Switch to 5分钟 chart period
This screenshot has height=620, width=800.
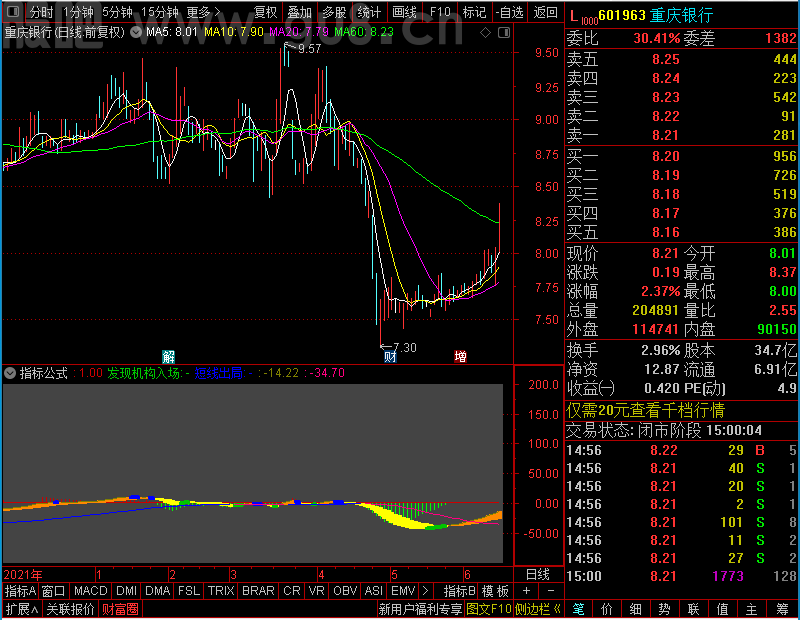117,12
